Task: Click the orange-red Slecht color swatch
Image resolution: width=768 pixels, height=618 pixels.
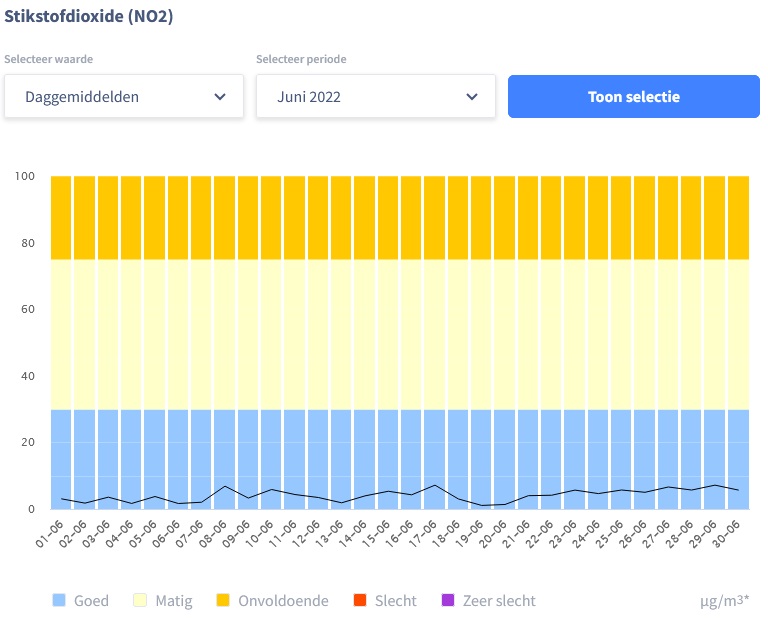Action: point(360,600)
